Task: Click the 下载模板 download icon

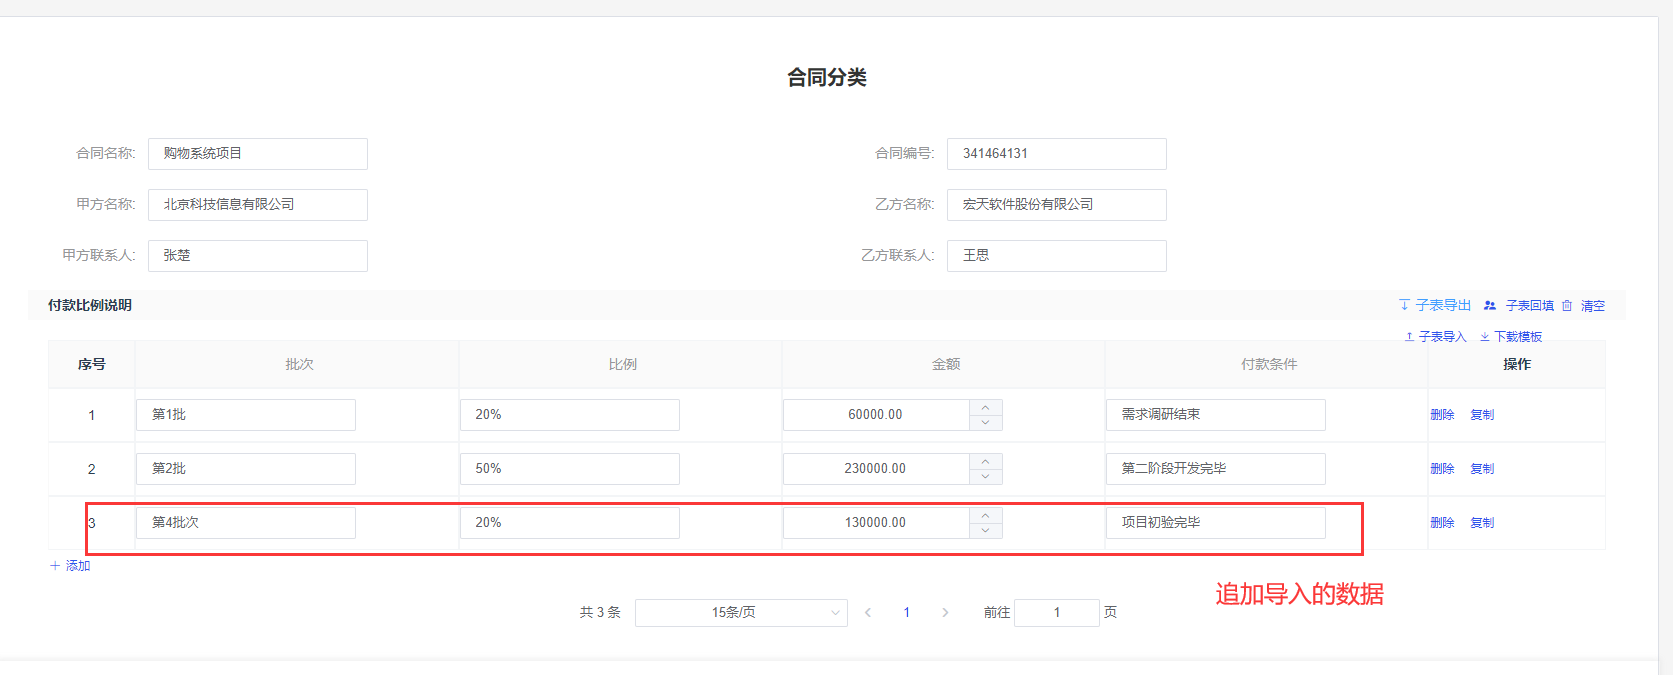Action: tap(1485, 337)
